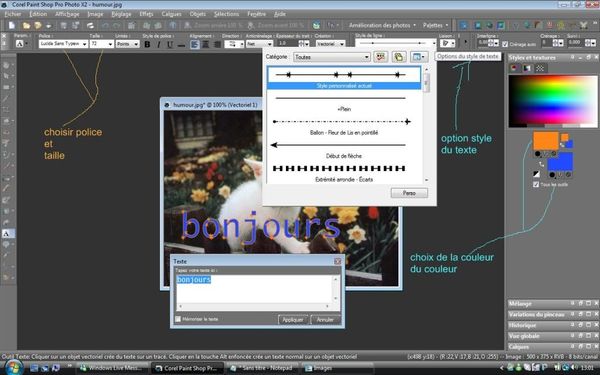The width and height of the screenshot is (600, 375).
Task: Toggle Italic text formatting
Action: coord(159,44)
